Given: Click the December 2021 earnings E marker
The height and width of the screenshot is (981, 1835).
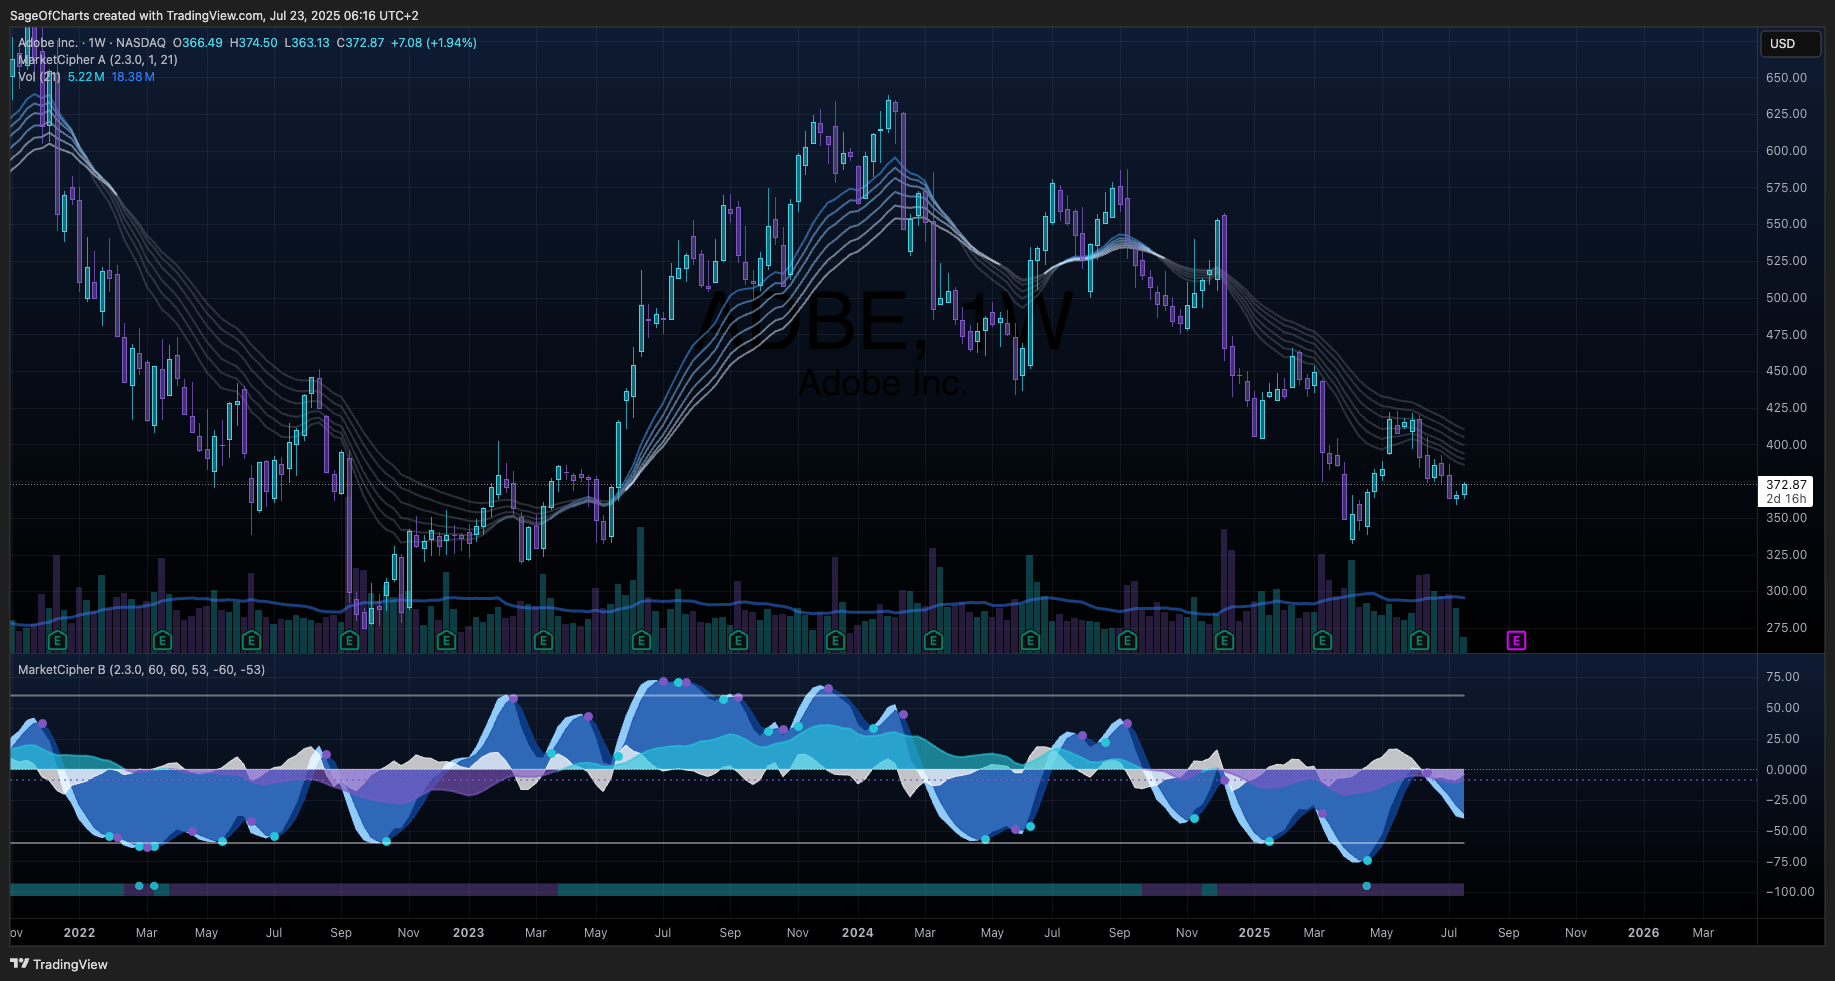Looking at the screenshot, I should click(57, 640).
